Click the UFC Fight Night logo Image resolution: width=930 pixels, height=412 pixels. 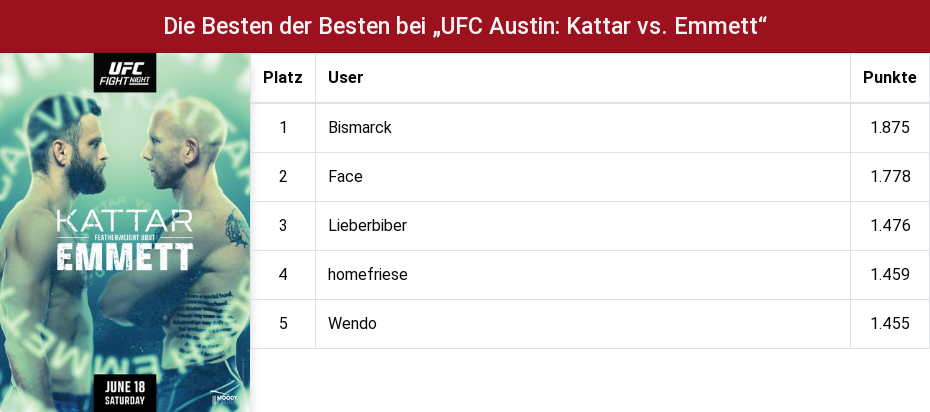pyautogui.click(x=125, y=72)
